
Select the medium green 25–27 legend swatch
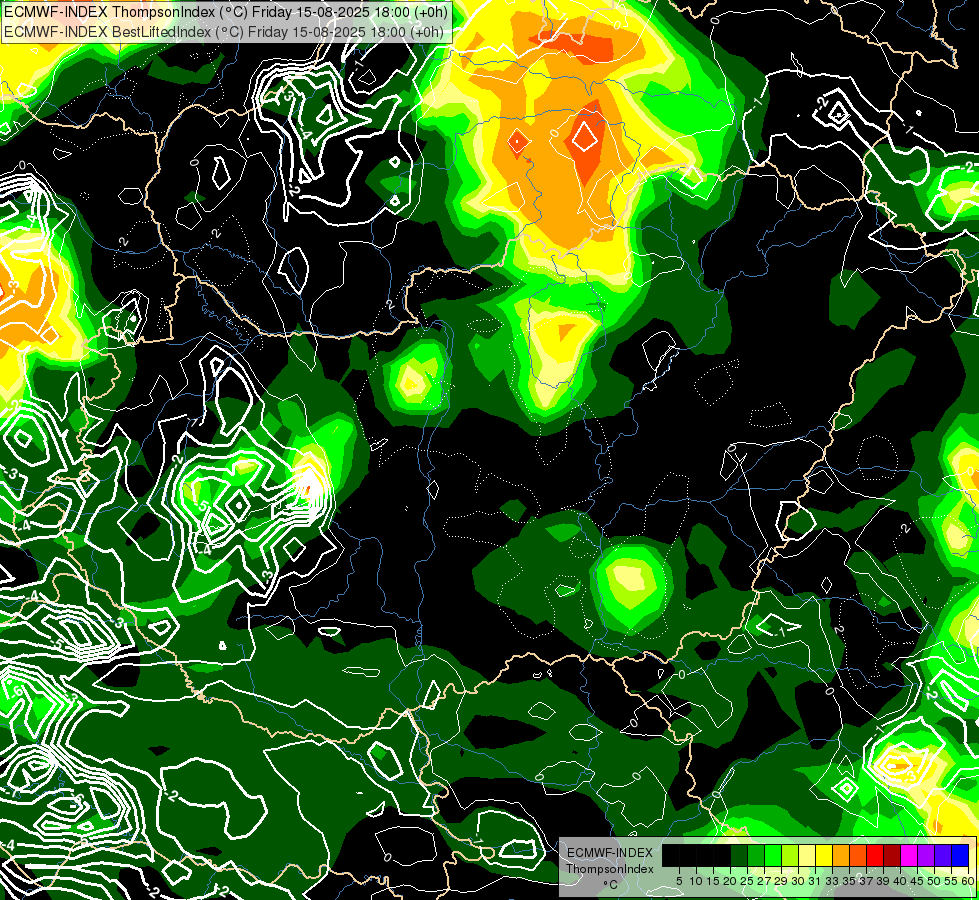click(x=756, y=855)
